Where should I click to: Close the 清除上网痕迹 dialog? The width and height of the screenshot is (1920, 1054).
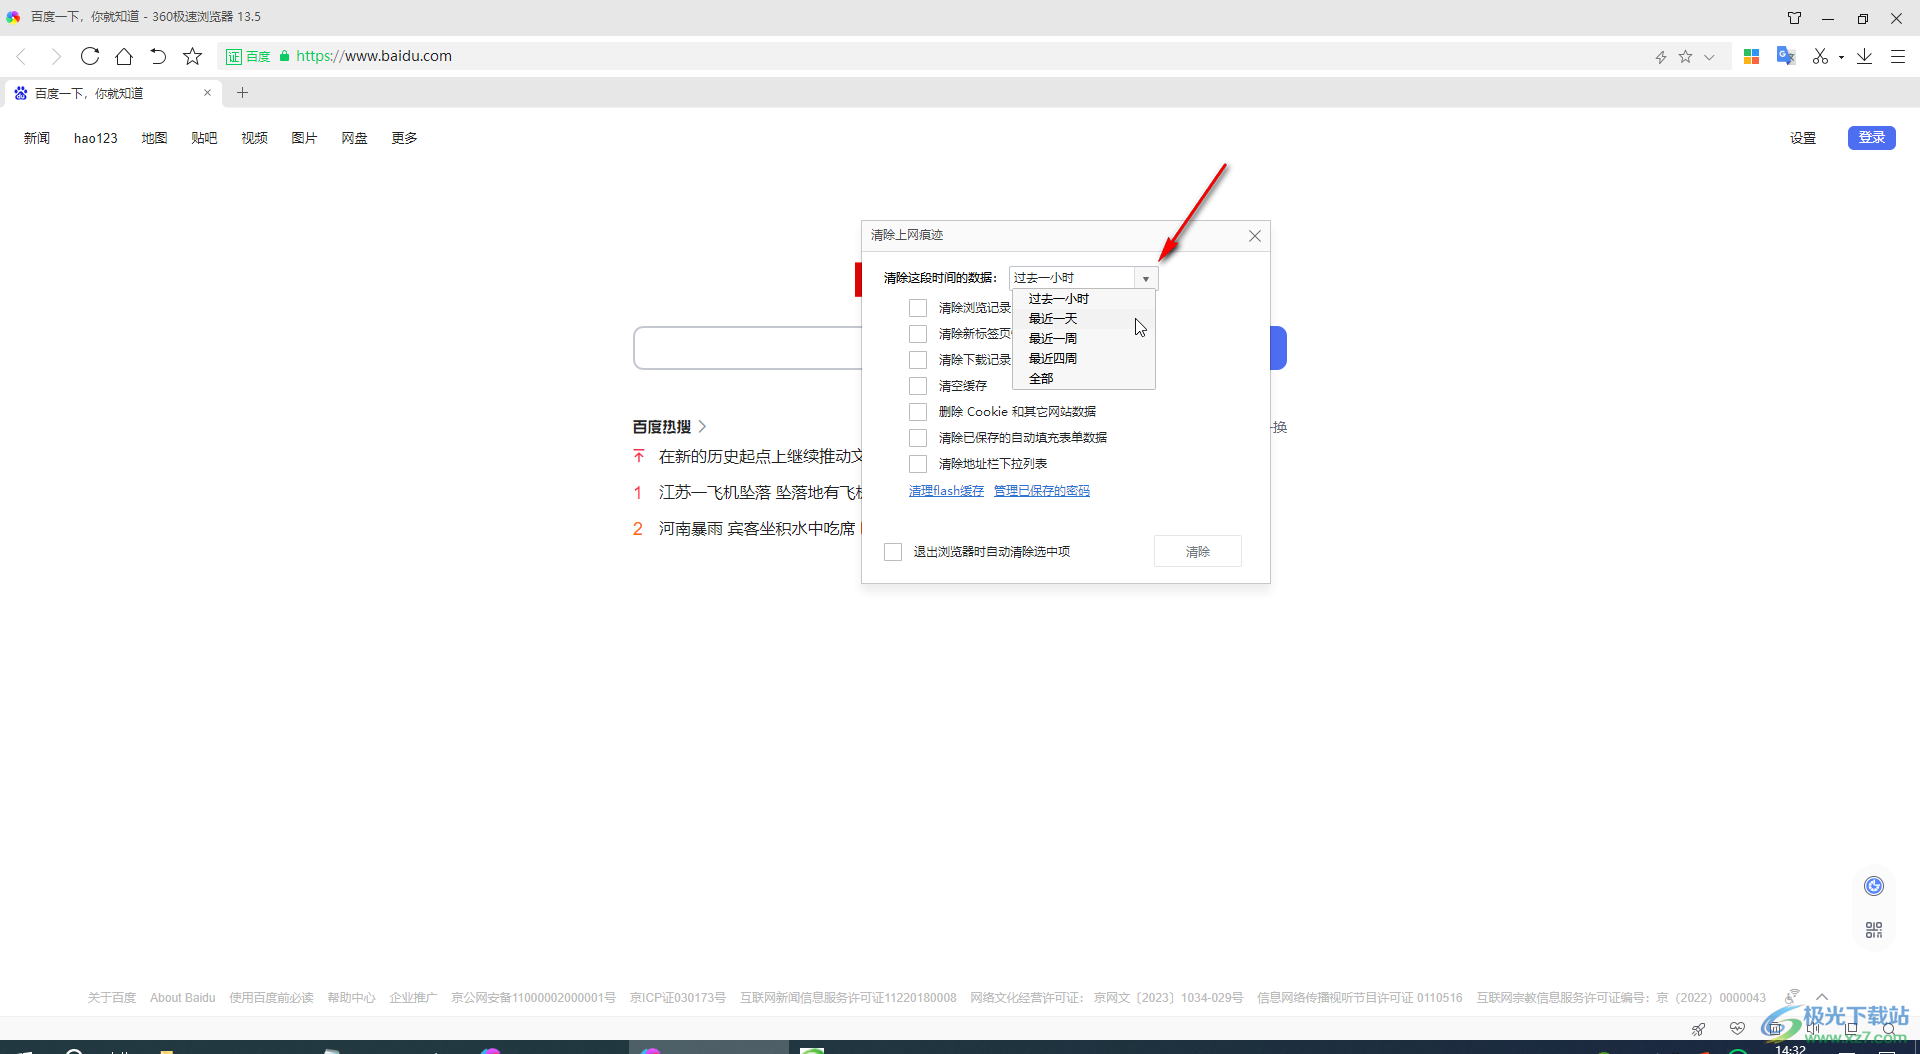point(1255,236)
